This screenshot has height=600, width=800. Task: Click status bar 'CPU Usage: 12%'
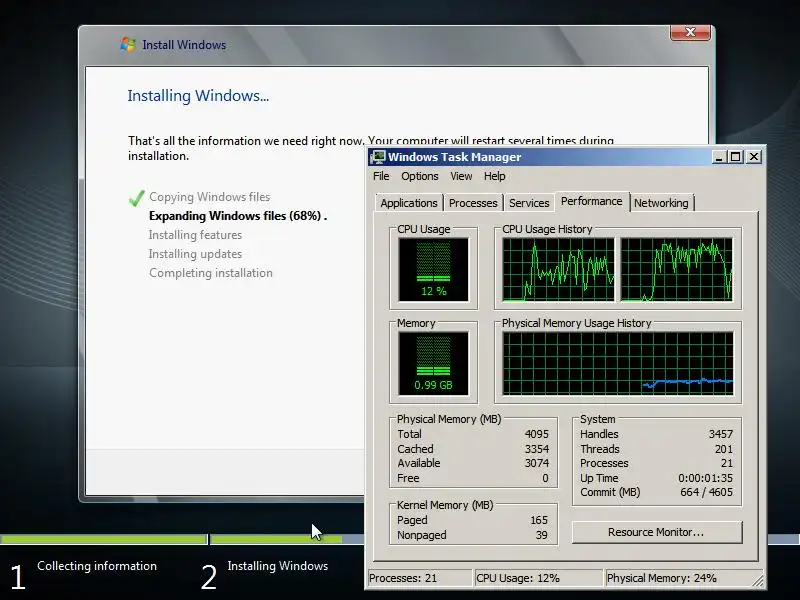point(518,578)
